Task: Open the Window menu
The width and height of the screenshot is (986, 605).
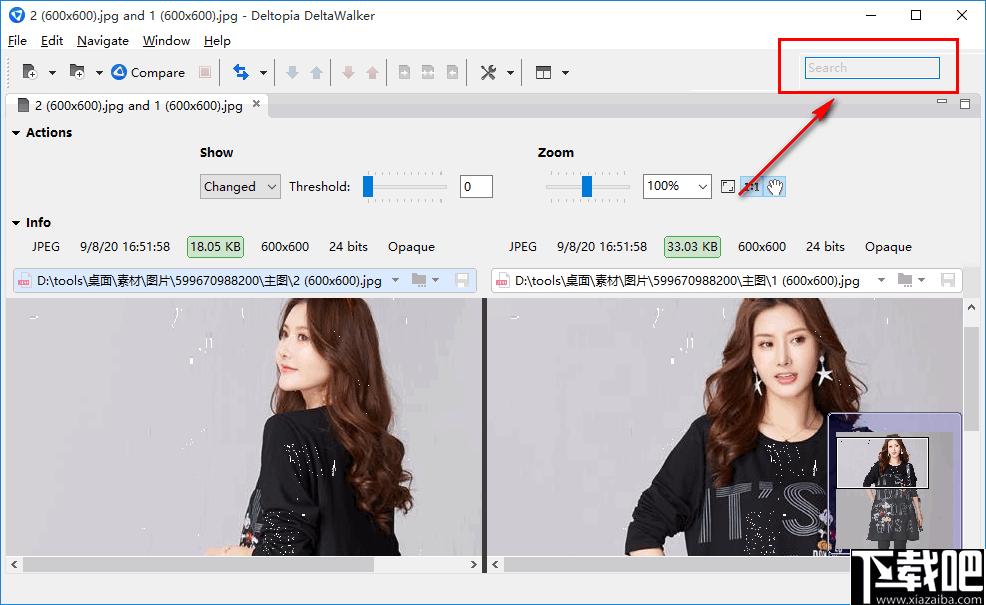Action: tap(166, 41)
